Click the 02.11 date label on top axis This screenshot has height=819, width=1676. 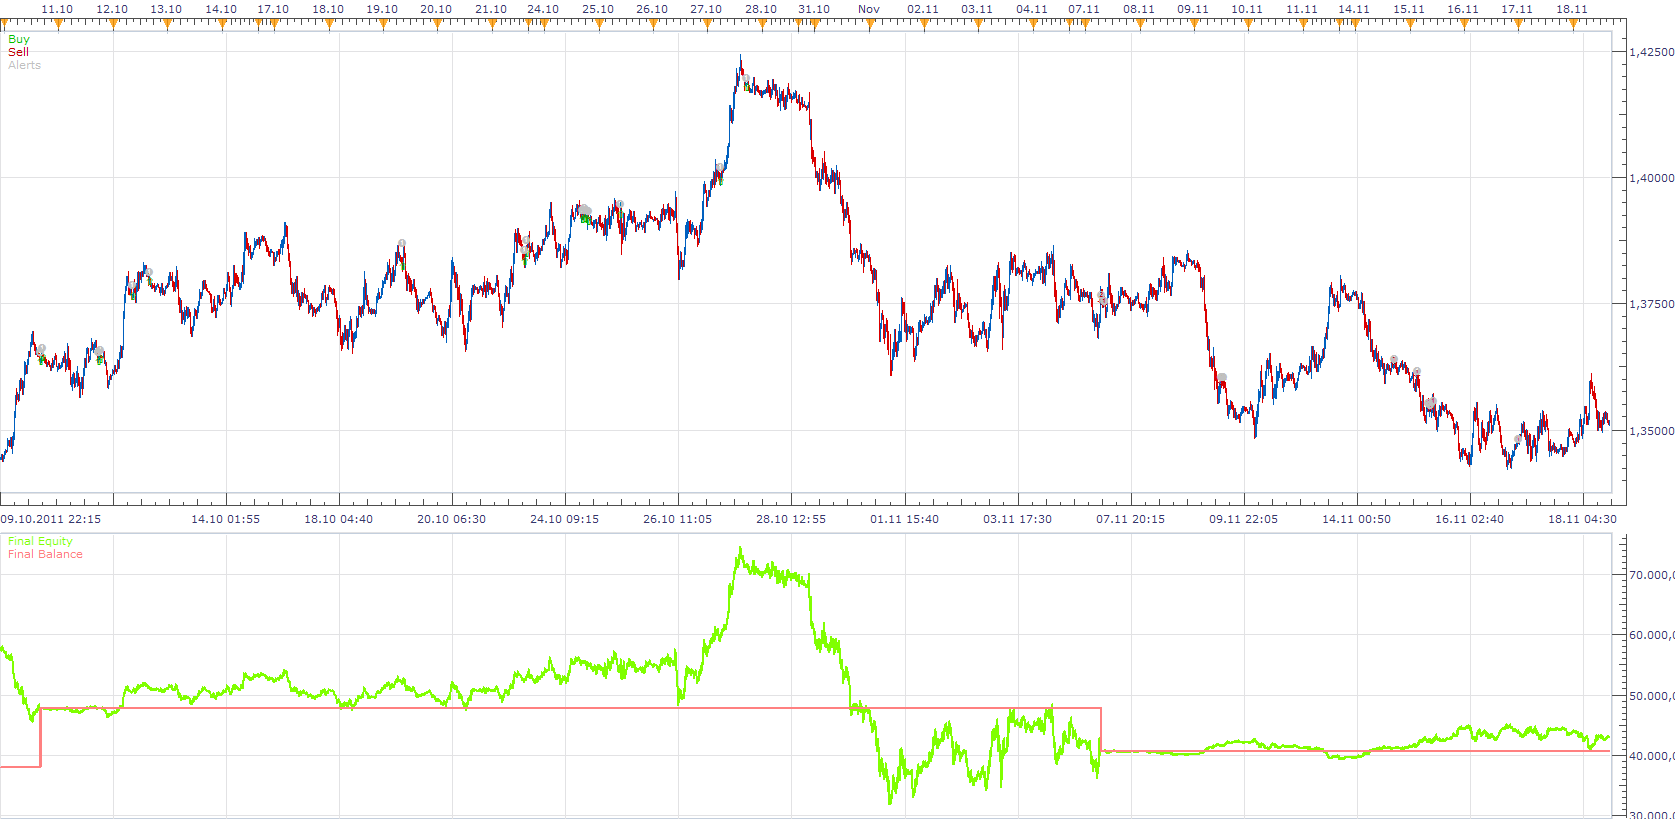pyautogui.click(x=923, y=9)
